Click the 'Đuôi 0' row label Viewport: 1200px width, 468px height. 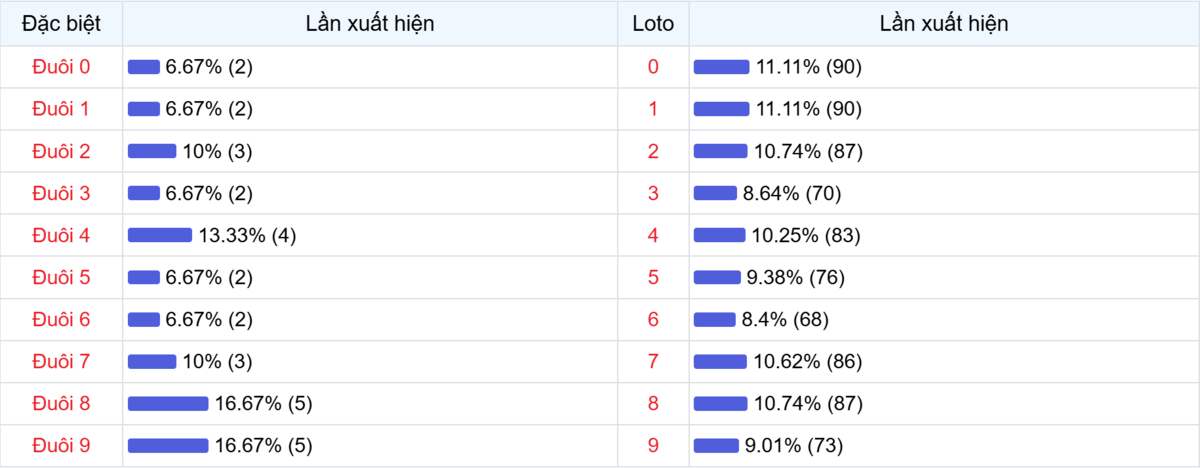(x=61, y=67)
